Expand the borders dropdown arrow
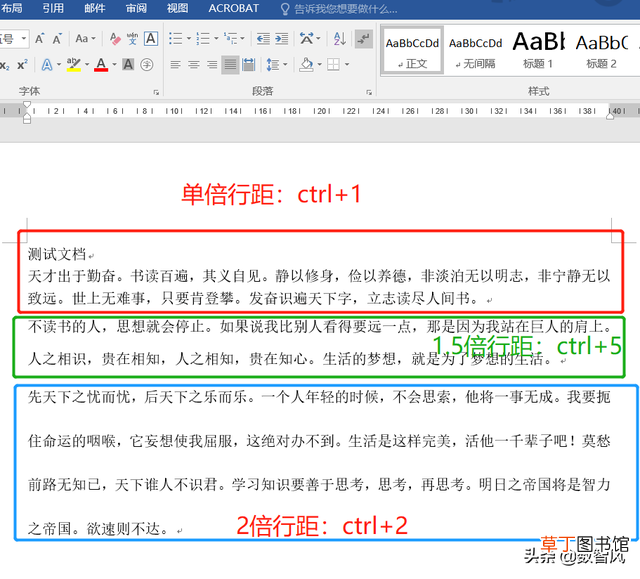The image size is (640, 579). [x=347, y=64]
